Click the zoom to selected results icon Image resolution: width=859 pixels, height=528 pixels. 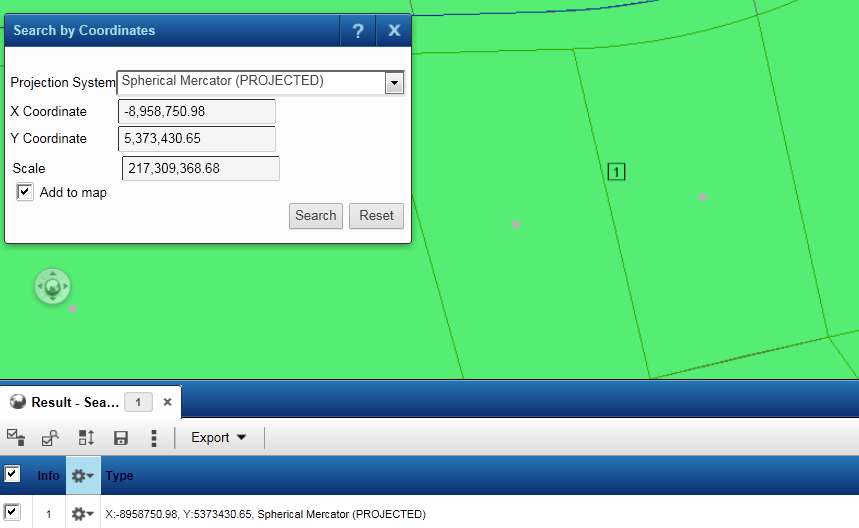[x=50, y=438]
